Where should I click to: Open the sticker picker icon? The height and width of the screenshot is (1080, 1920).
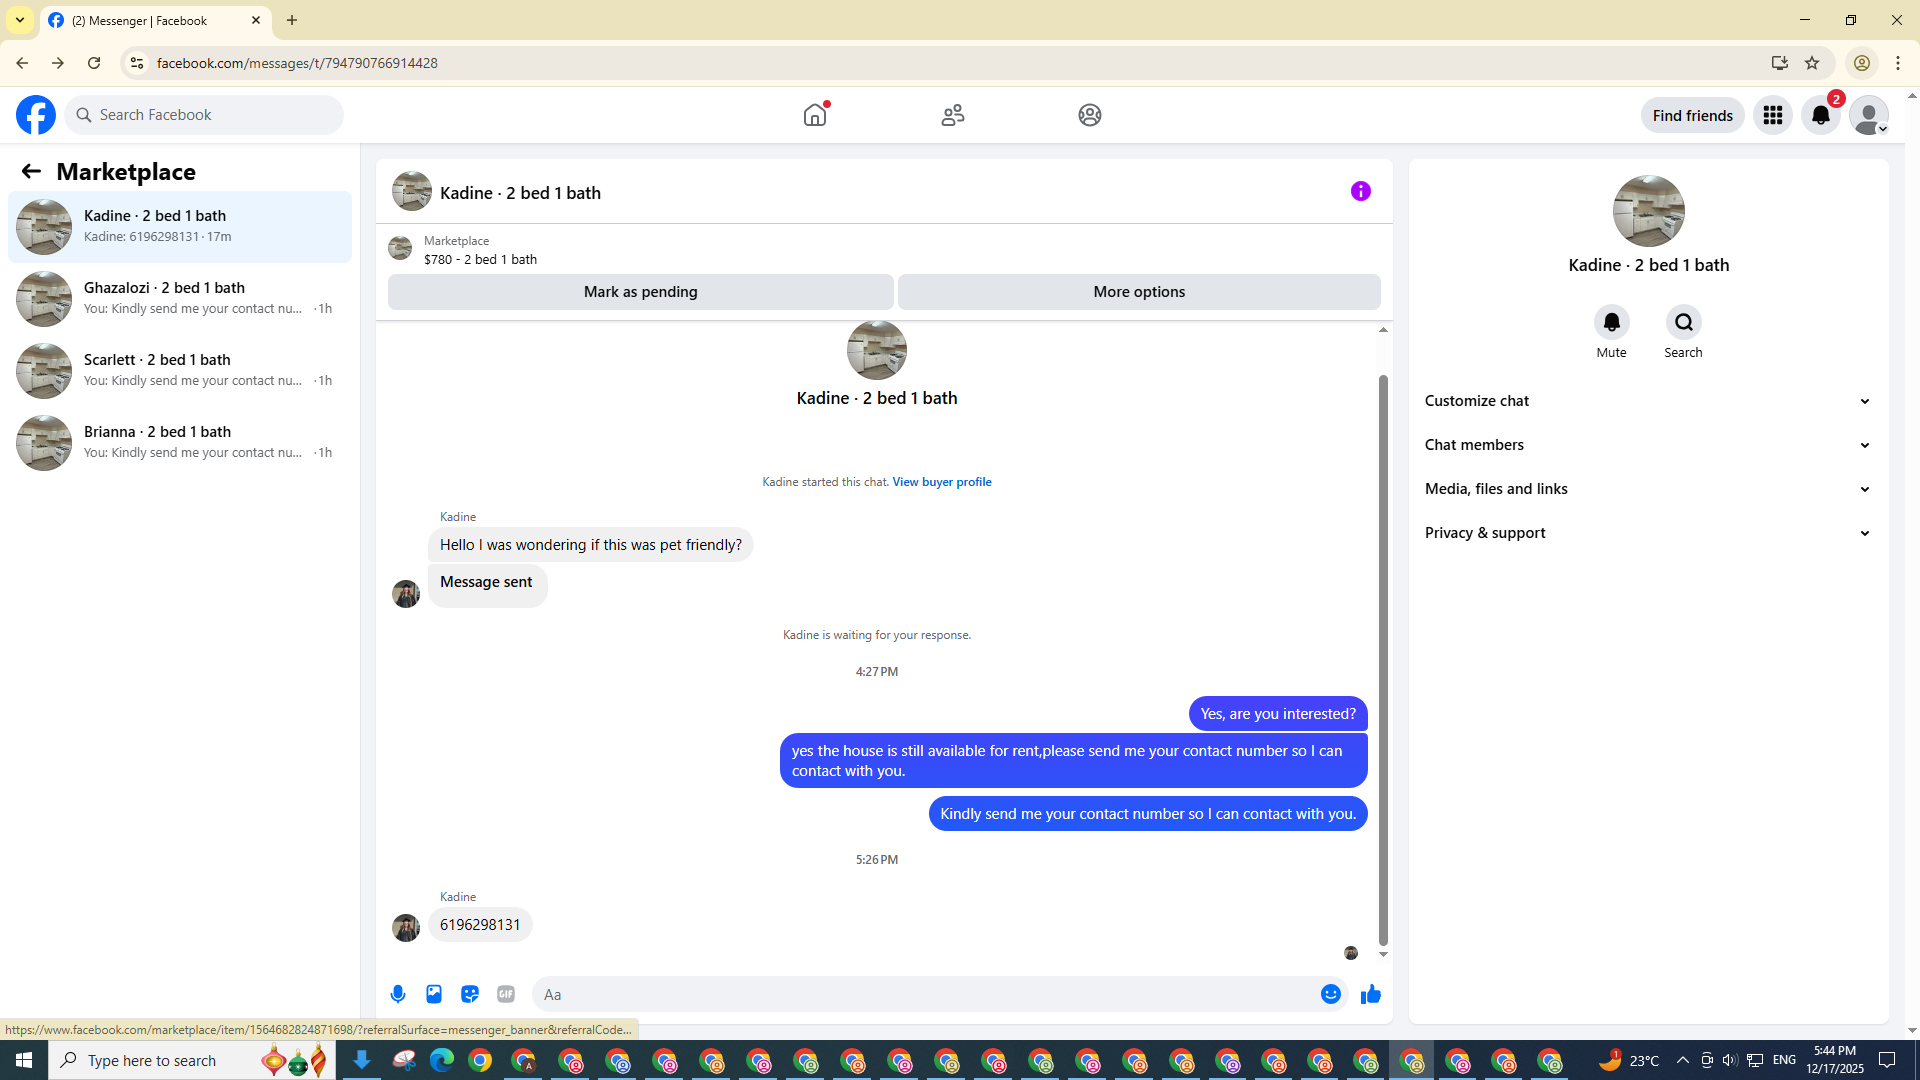point(470,994)
